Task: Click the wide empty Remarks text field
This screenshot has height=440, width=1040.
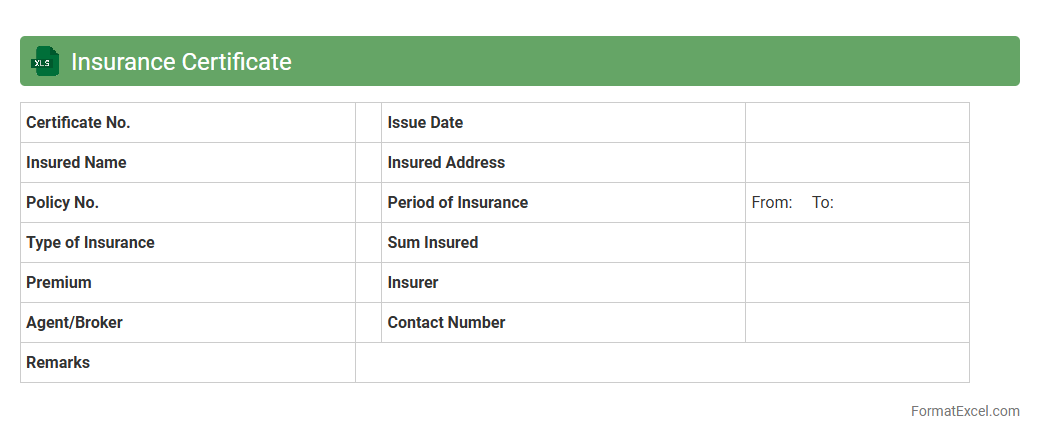Action: [x=662, y=363]
